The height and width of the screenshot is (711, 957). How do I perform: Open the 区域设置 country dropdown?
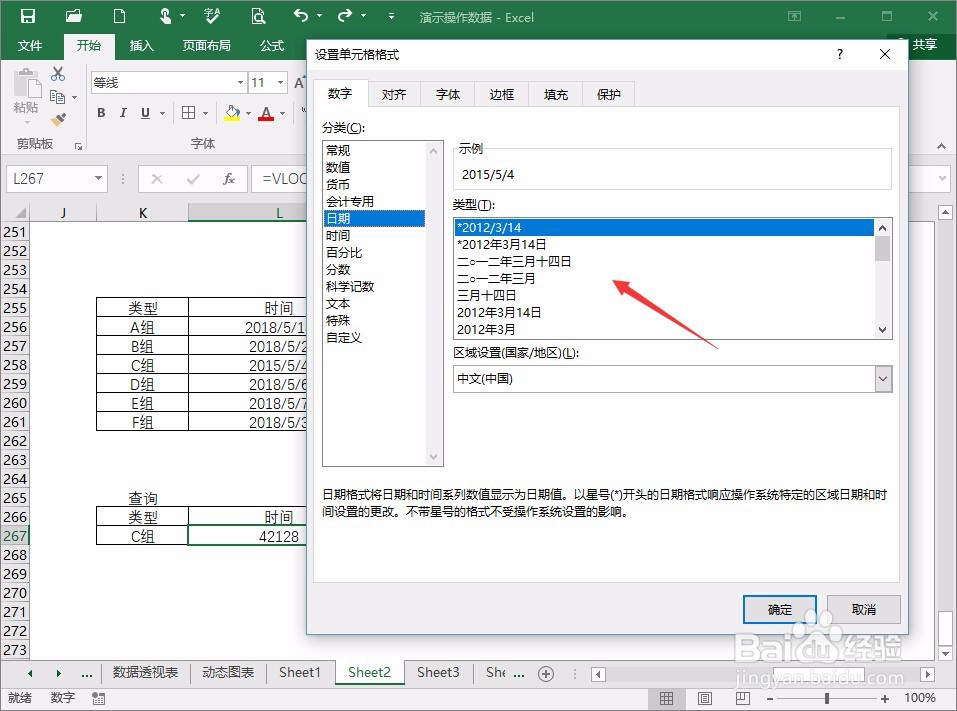[882, 378]
